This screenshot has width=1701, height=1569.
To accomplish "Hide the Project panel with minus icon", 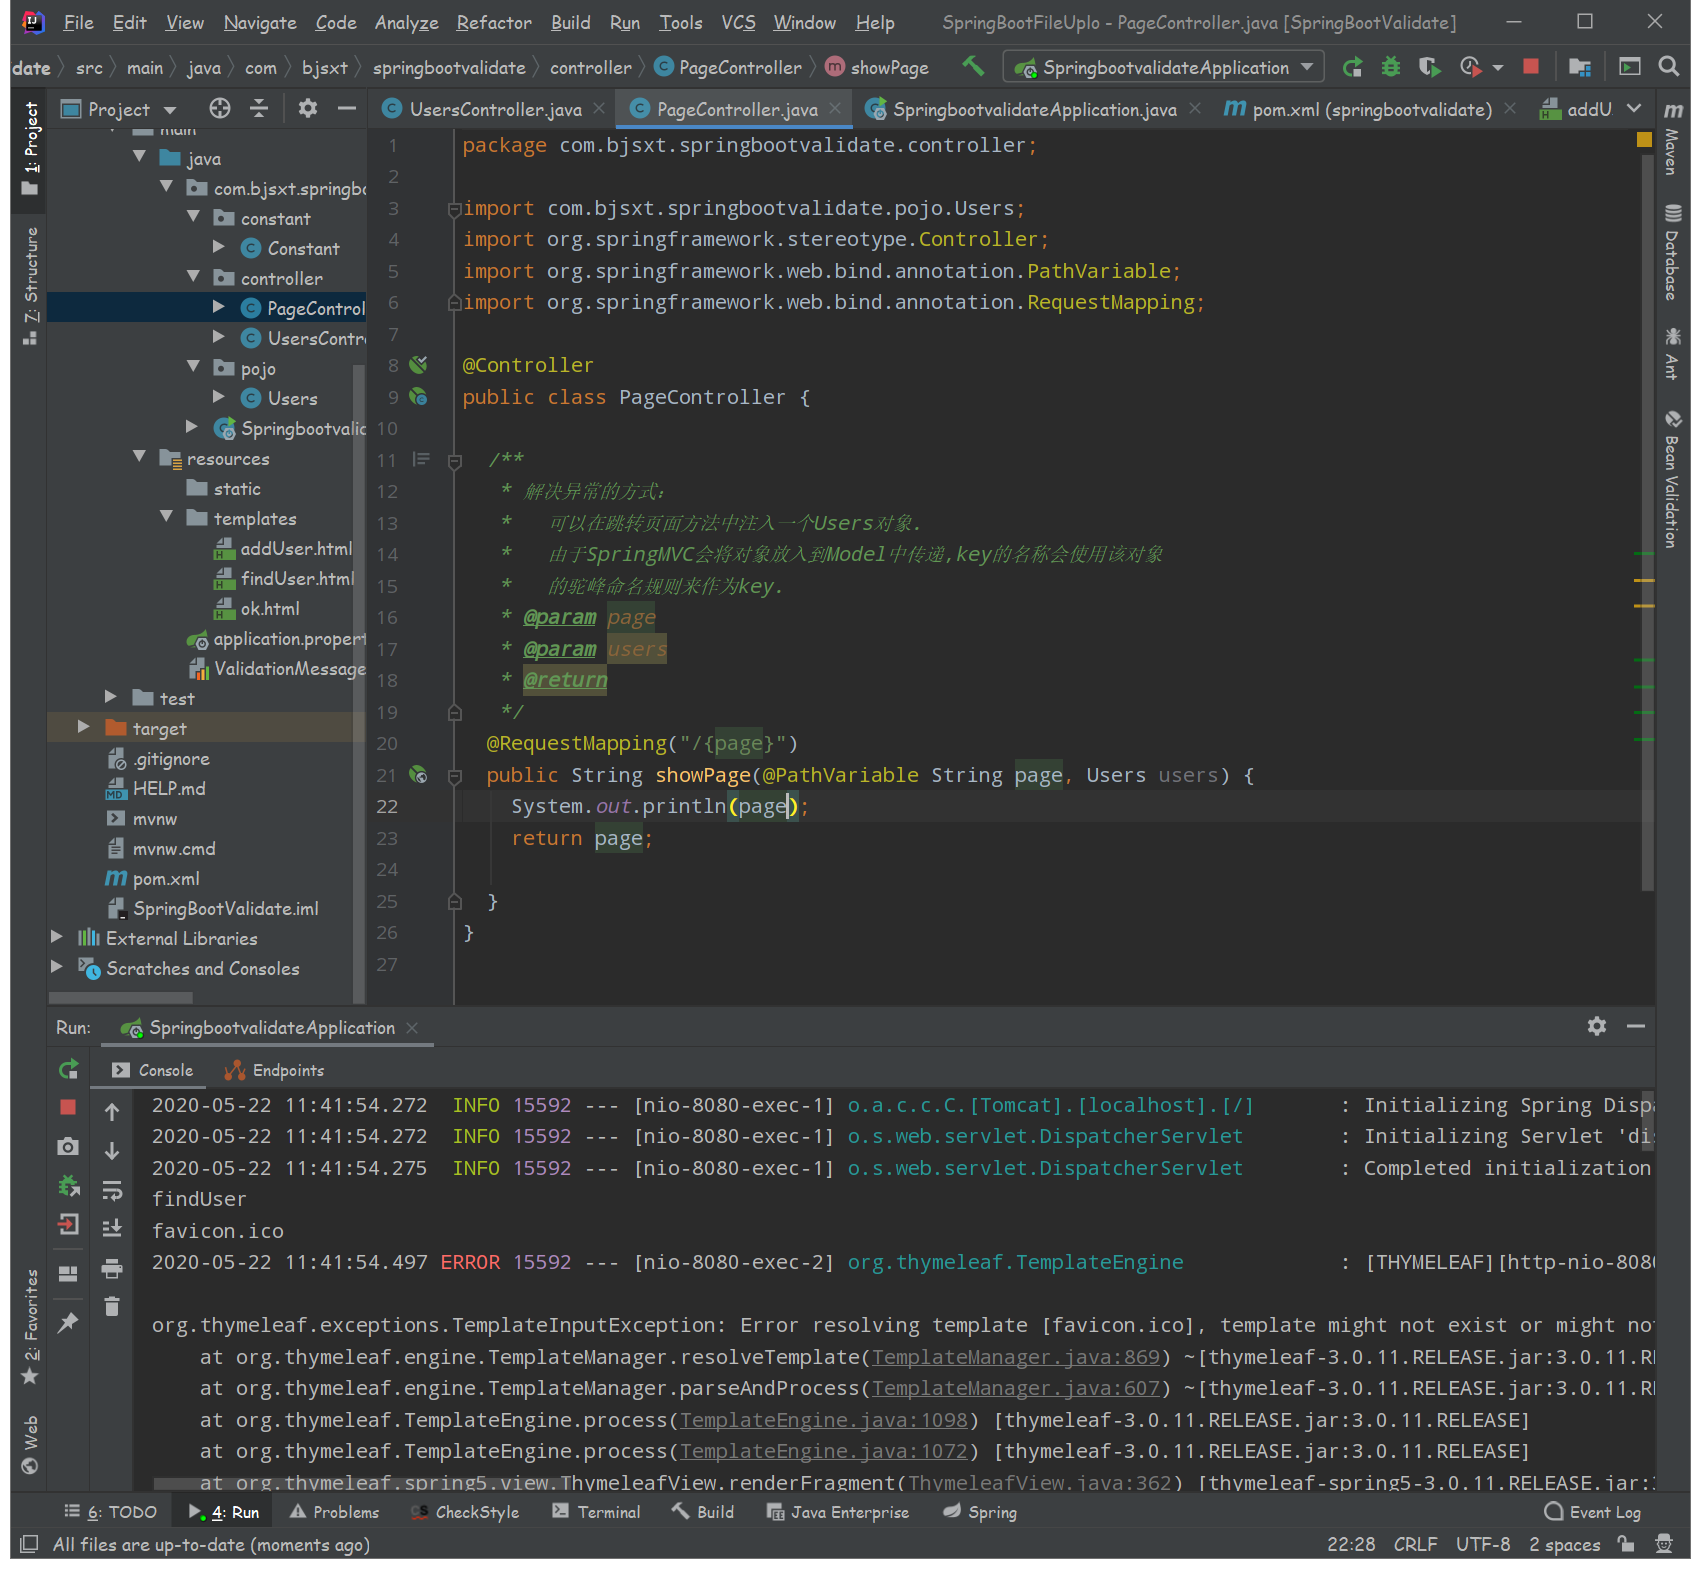I will [x=347, y=108].
